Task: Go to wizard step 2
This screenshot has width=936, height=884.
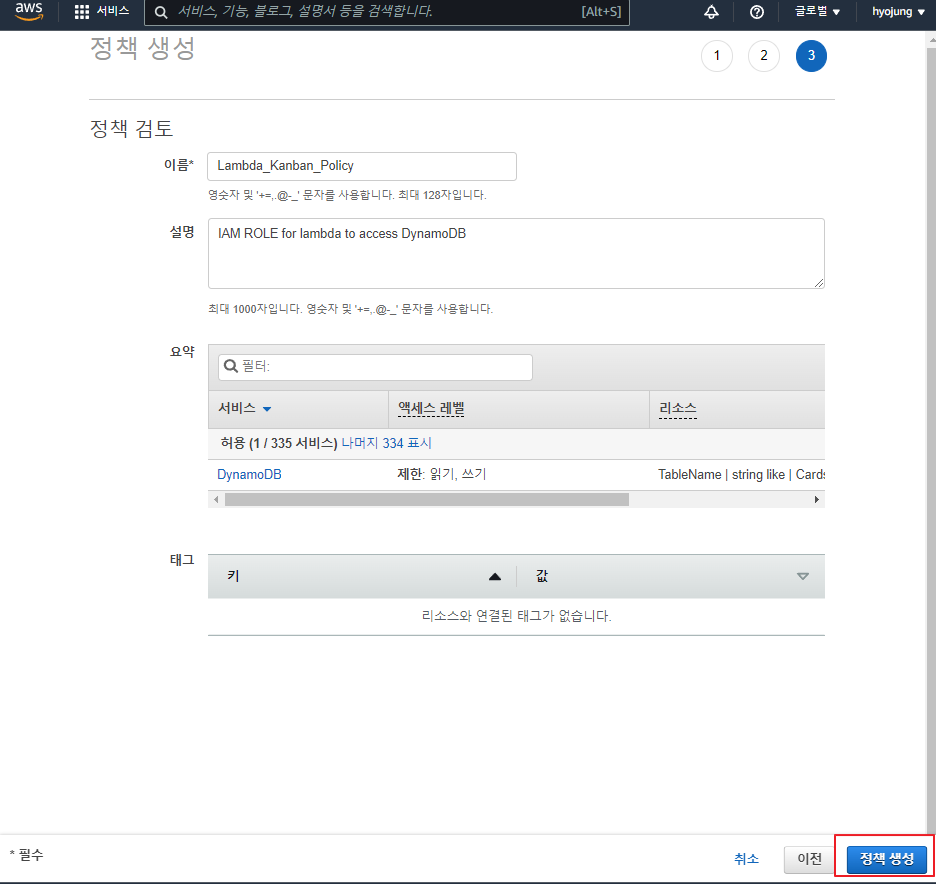Action: tap(764, 56)
